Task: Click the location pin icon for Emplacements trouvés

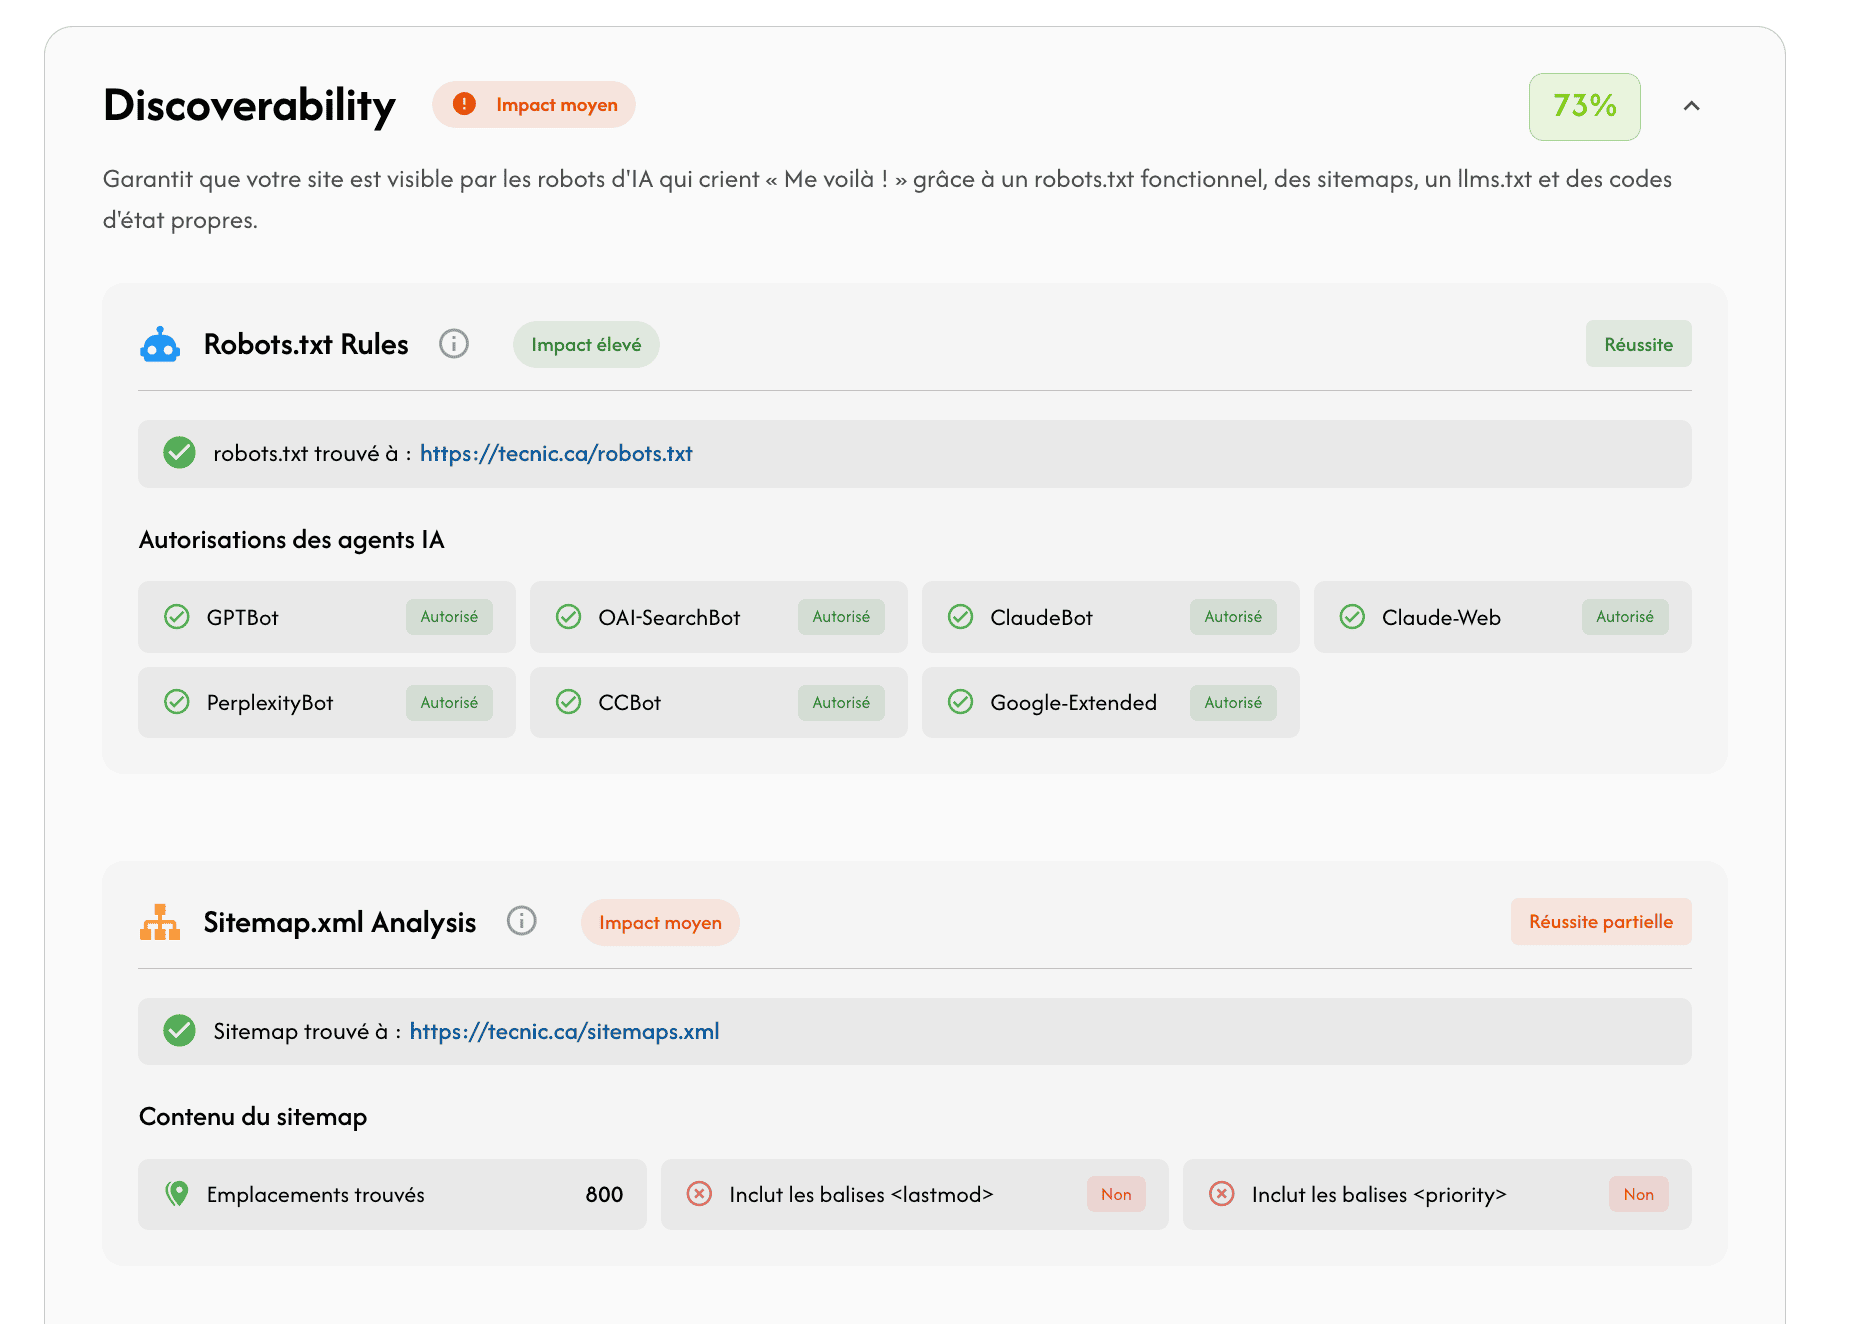Action: [x=177, y=1193]
